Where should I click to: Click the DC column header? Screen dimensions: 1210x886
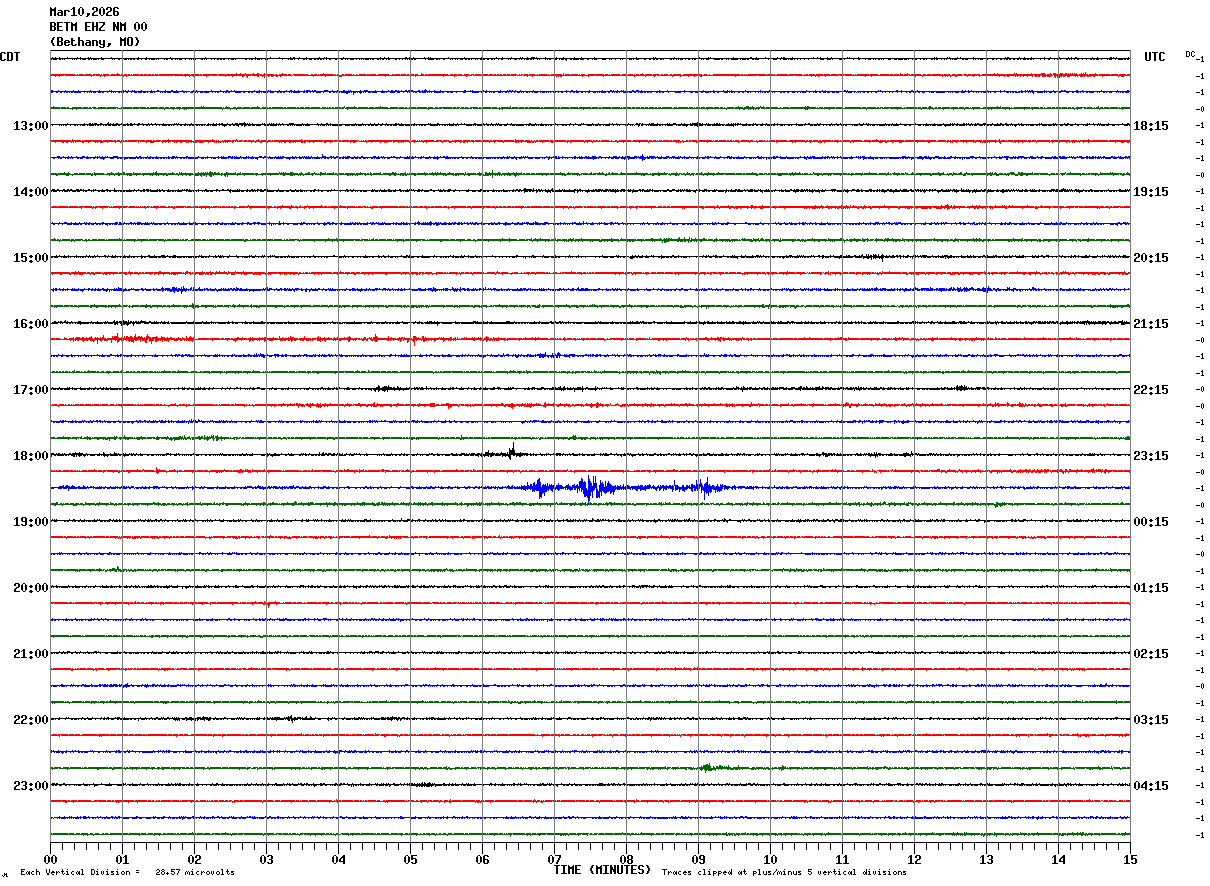tap(1190, 54)
